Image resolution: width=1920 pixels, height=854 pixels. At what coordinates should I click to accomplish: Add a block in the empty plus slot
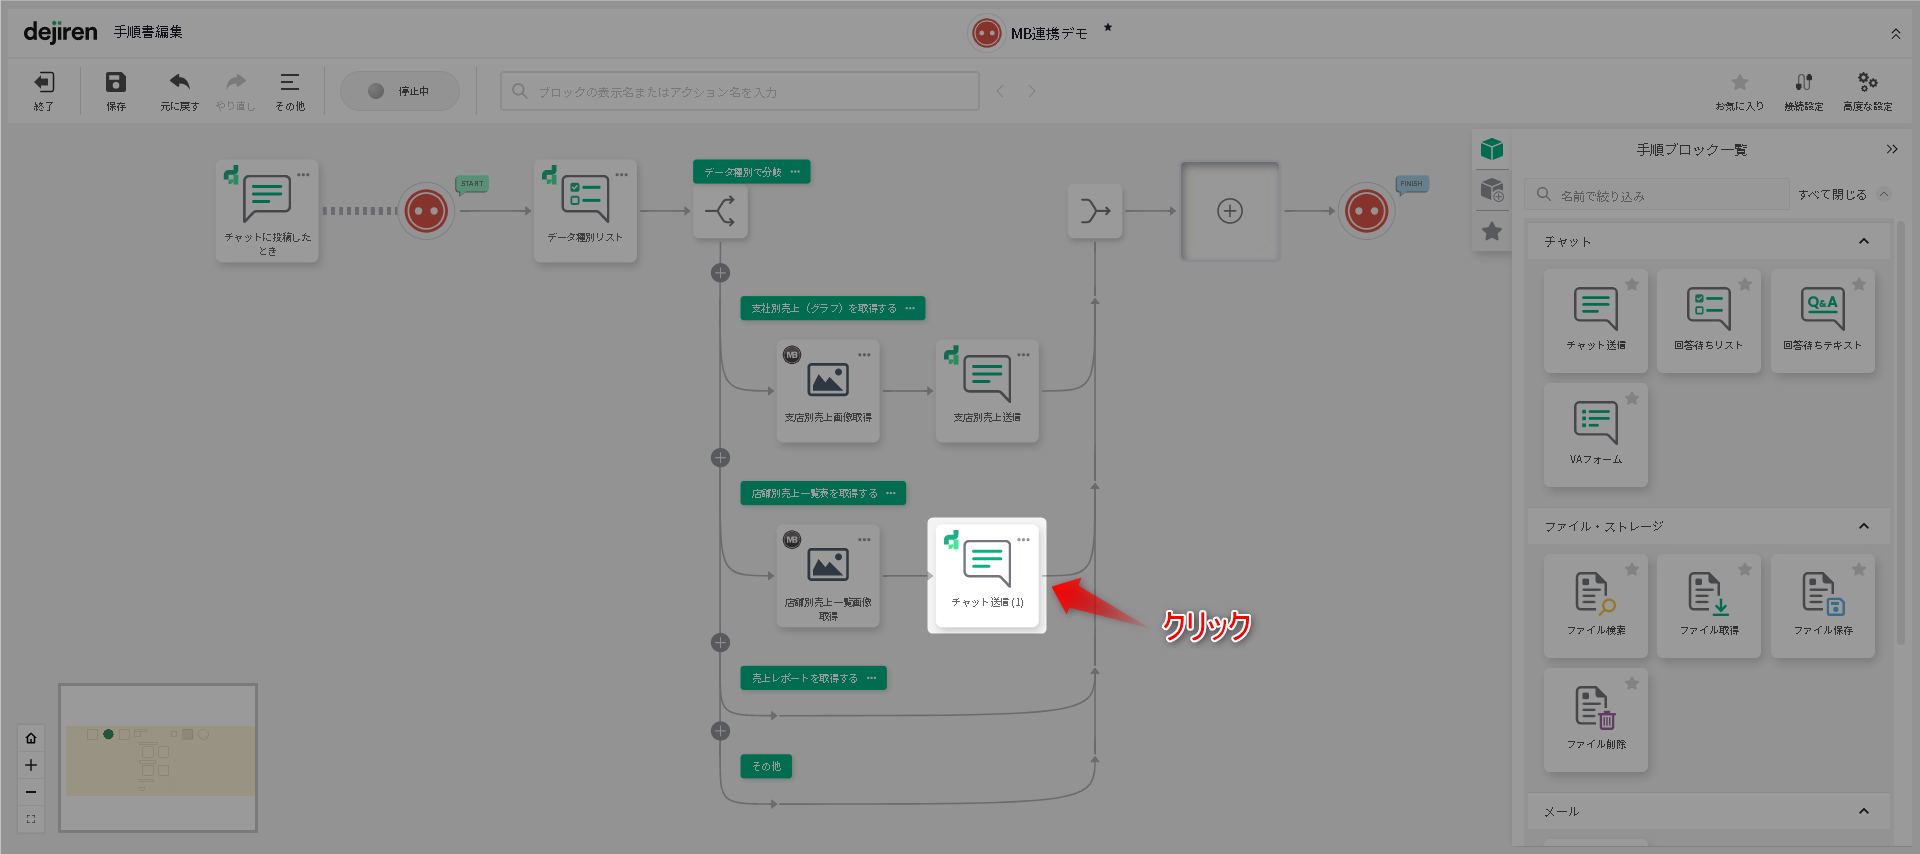pos(1230,211)
